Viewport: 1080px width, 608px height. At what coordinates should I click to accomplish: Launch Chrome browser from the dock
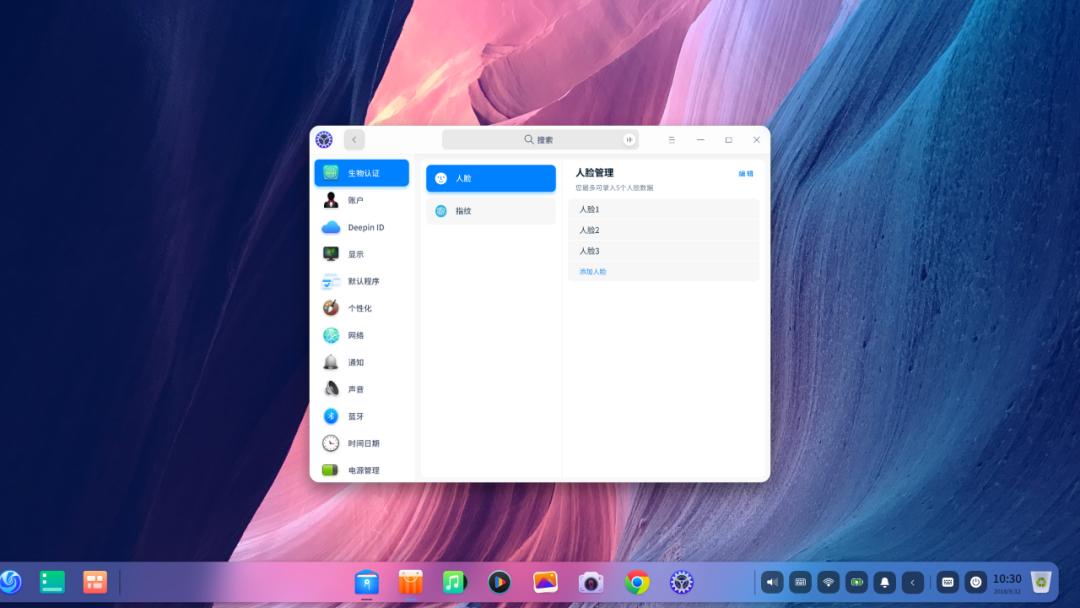[x=637, y=582]
